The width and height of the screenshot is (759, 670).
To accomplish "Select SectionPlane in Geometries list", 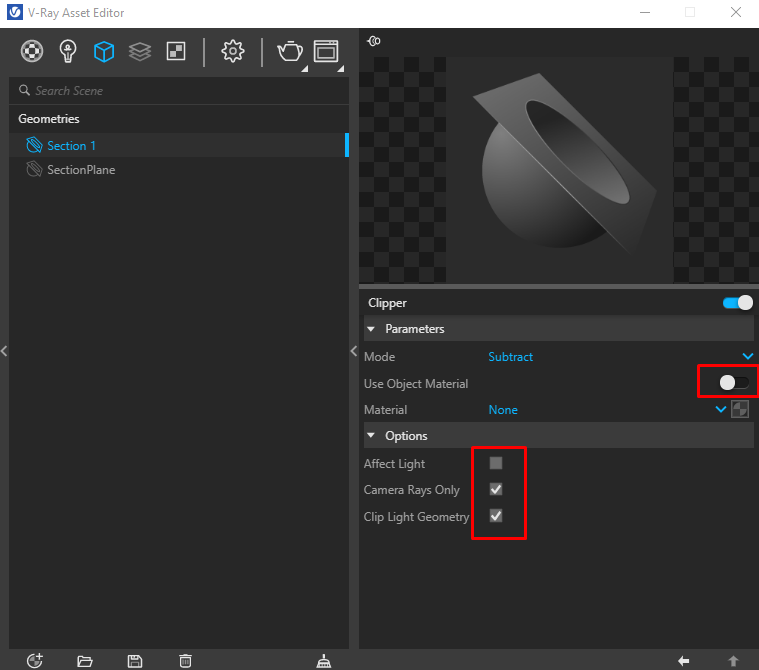I will (x=179, y=169).
